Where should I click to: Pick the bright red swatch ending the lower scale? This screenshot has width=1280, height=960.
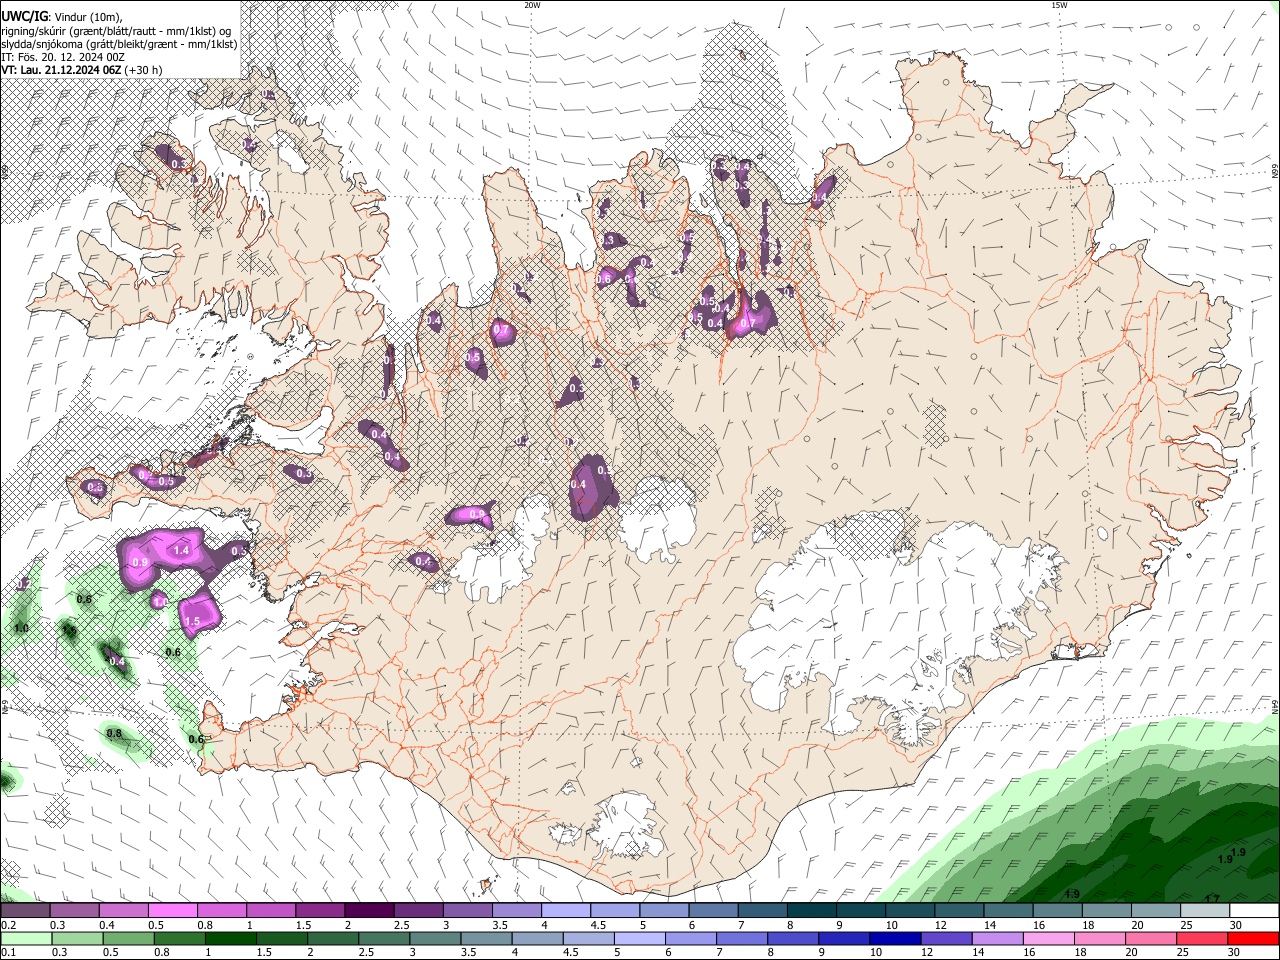point(1254,939)
